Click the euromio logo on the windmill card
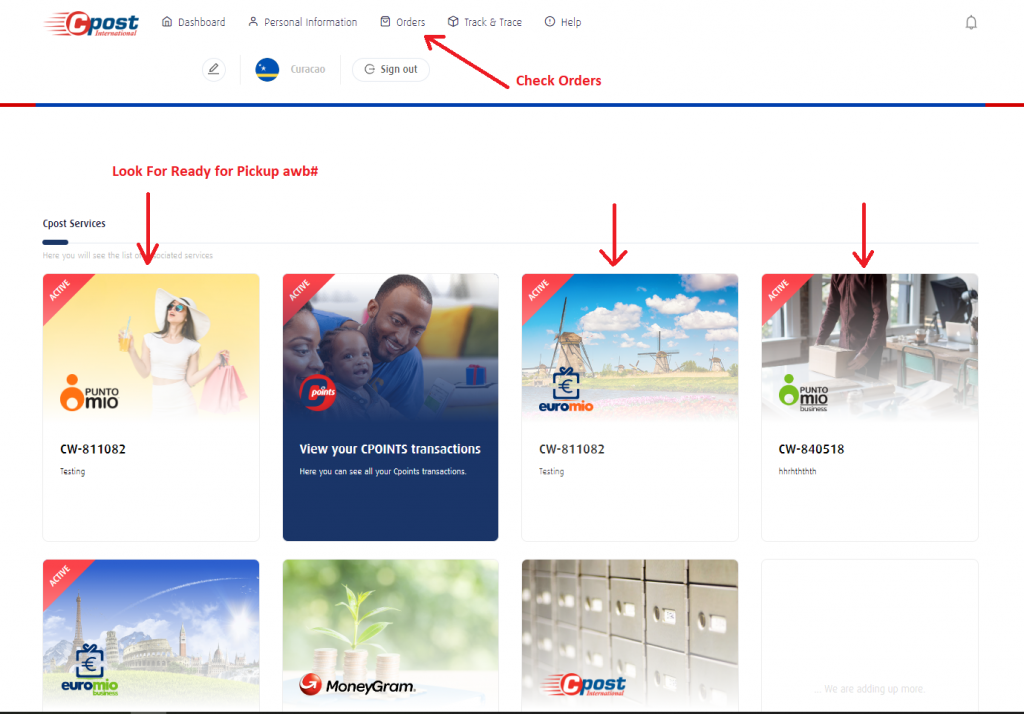This screenshot has width=1024, height=714. pyautogui.click(x=566, y=391)
